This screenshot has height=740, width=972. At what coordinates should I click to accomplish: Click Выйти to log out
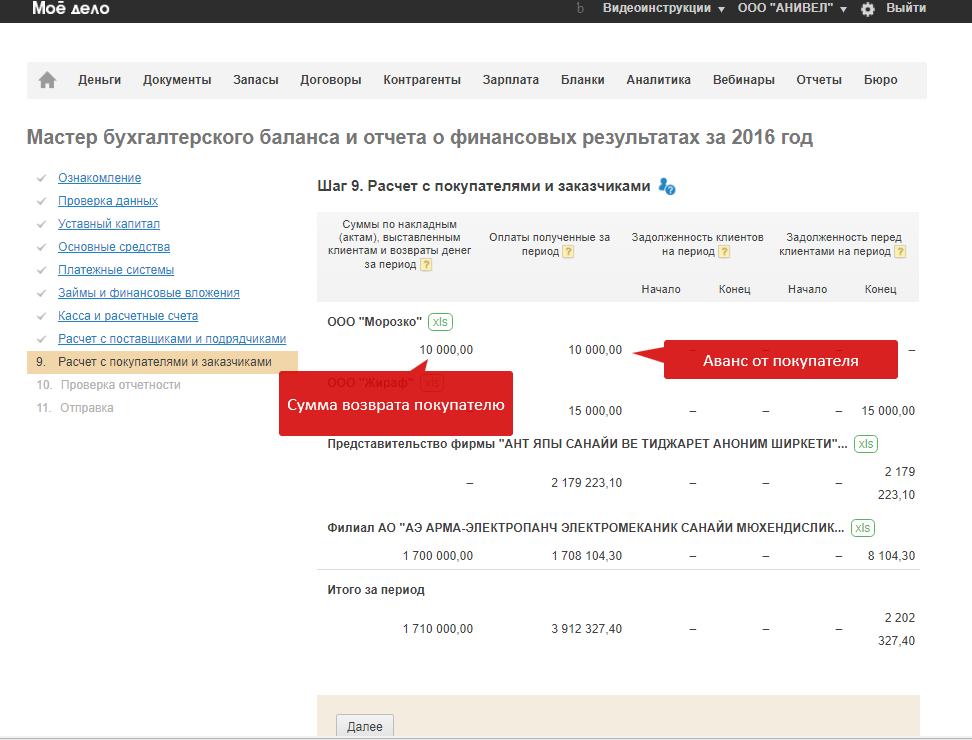pyautogui.click(x=905, y=8)
